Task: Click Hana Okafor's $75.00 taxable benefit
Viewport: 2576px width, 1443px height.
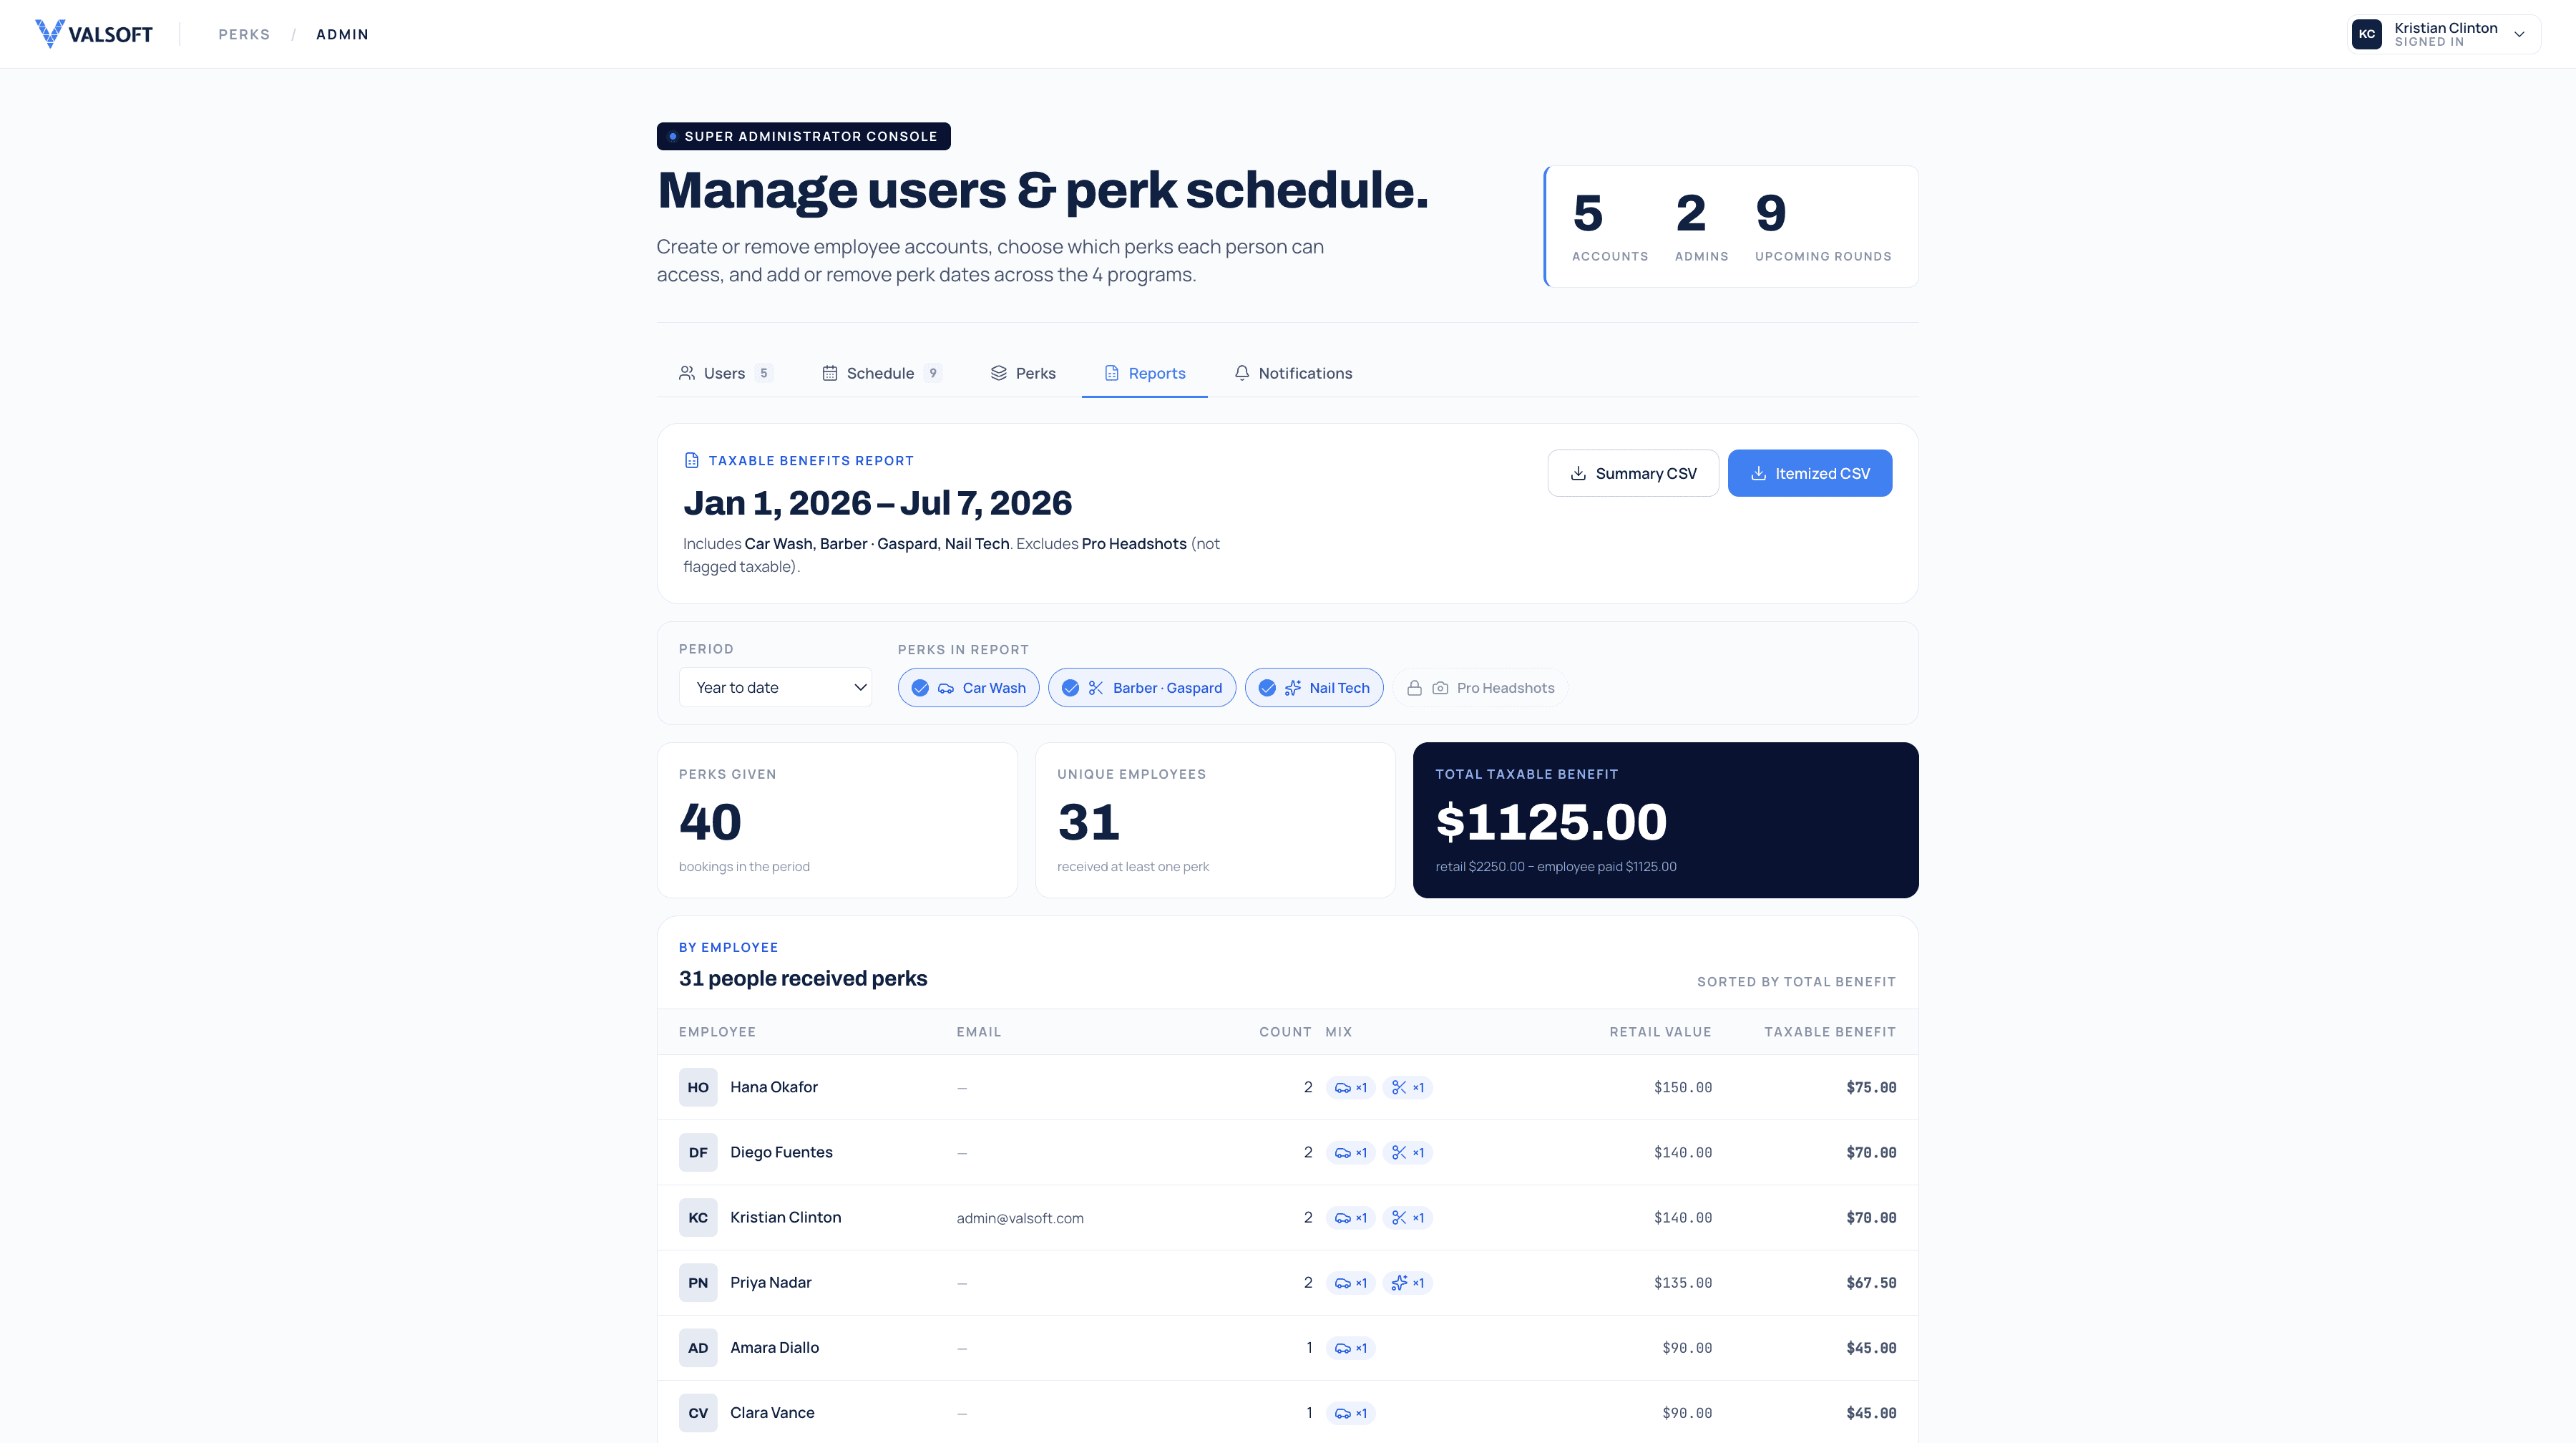Action: 1871,1087
